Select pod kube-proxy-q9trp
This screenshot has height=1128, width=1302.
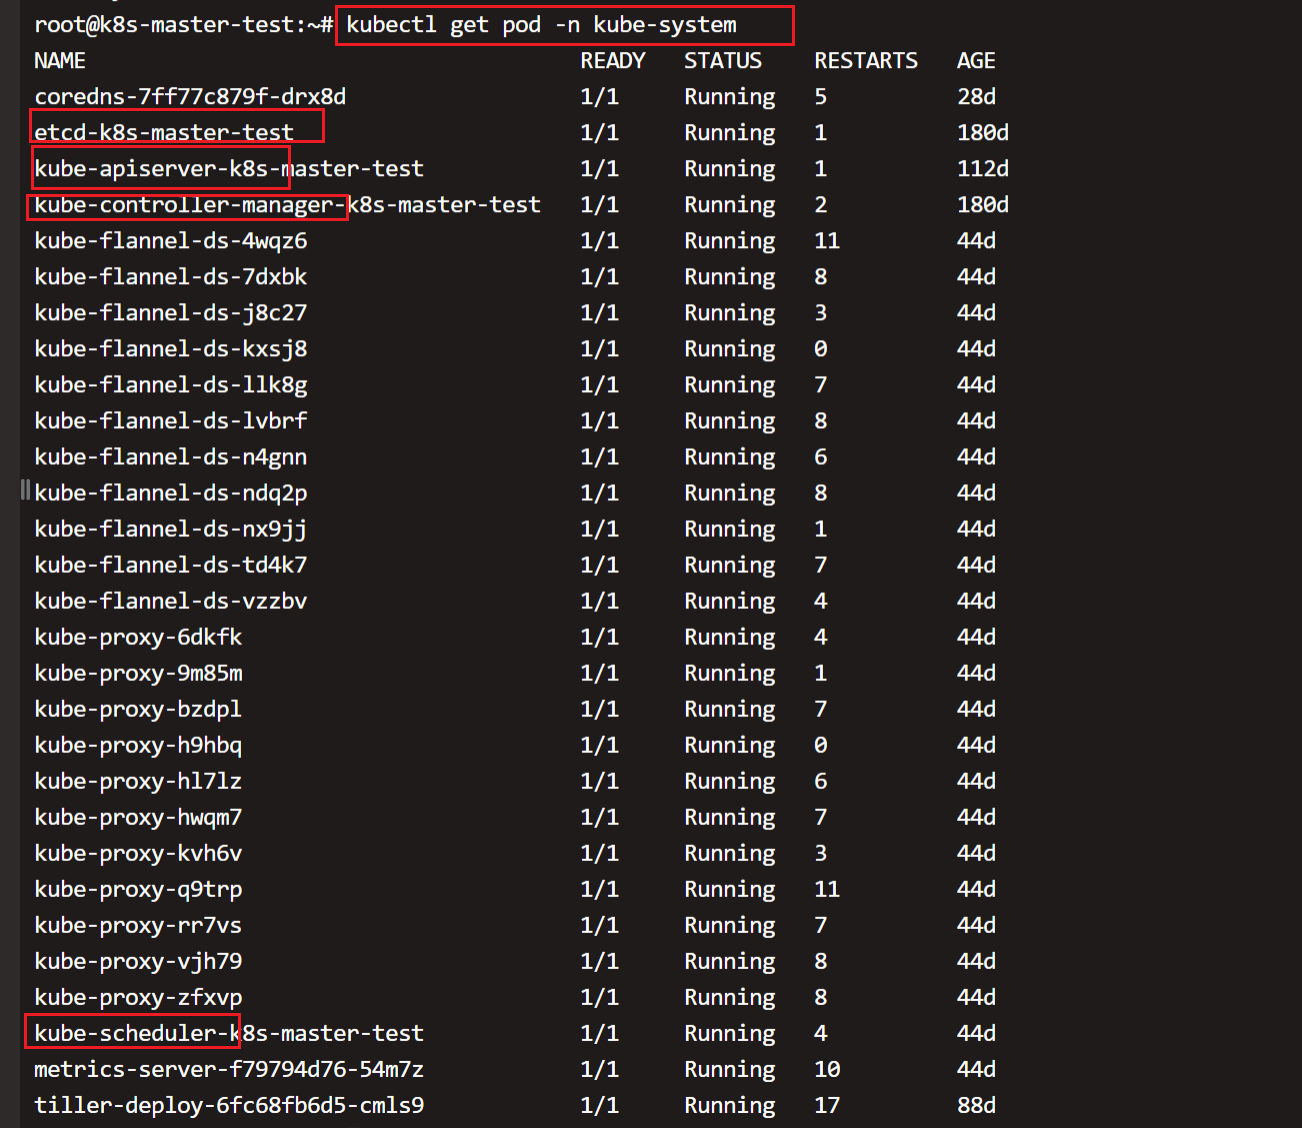tap(138, 889)
